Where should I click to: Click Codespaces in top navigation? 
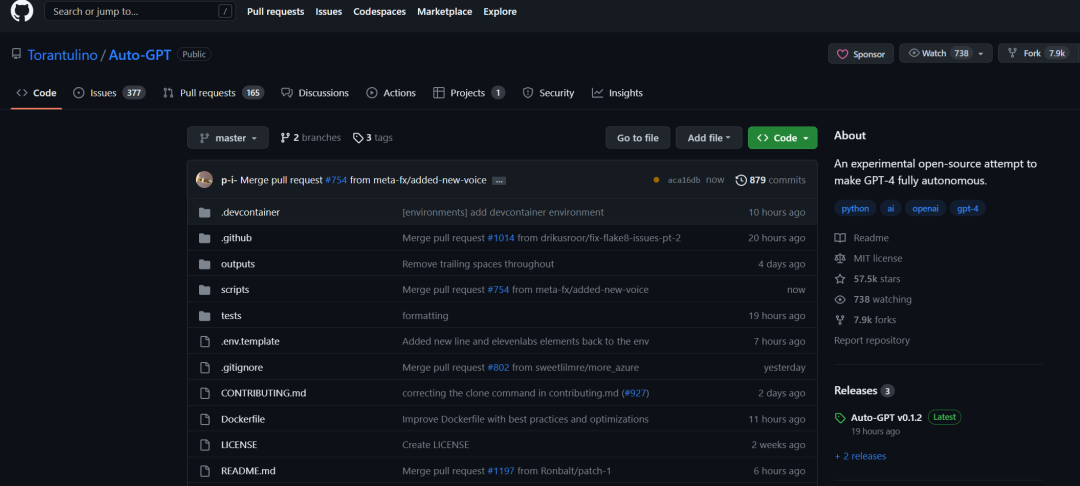(x=380, y=12)
